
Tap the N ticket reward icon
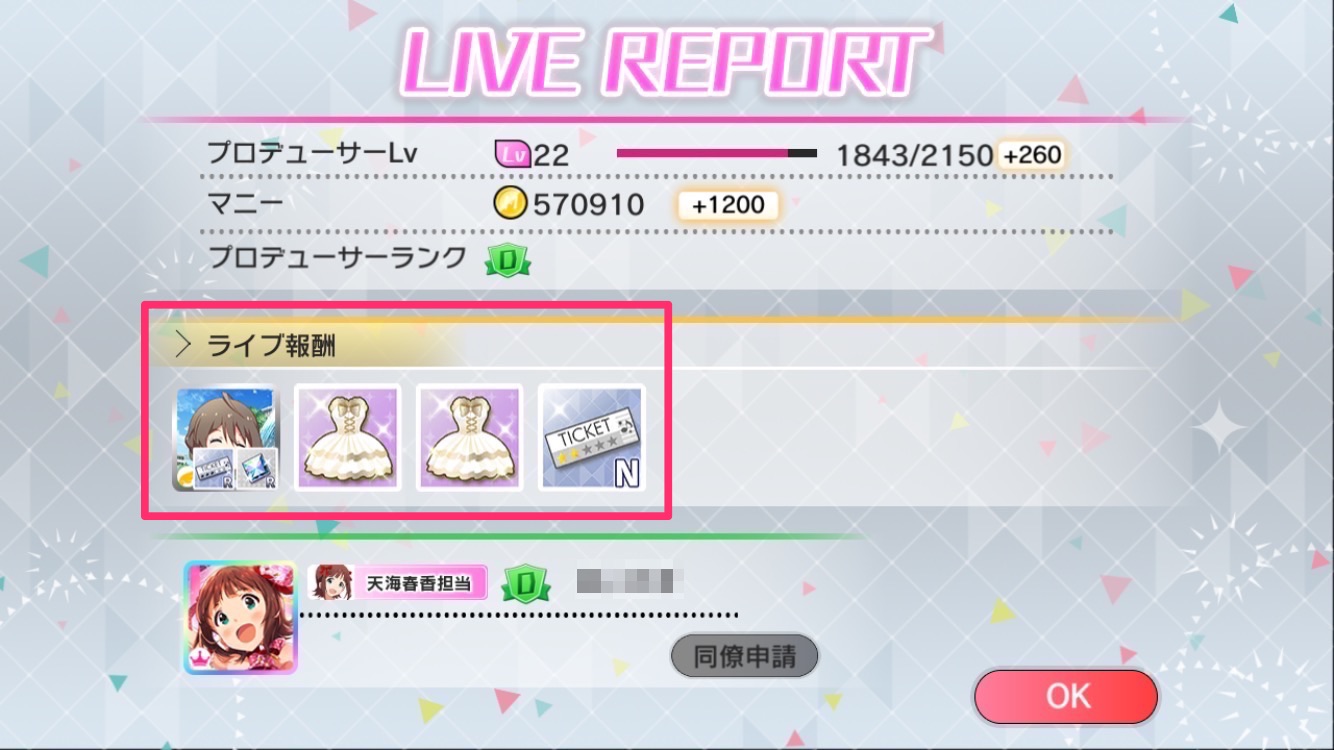coord(592,437)
